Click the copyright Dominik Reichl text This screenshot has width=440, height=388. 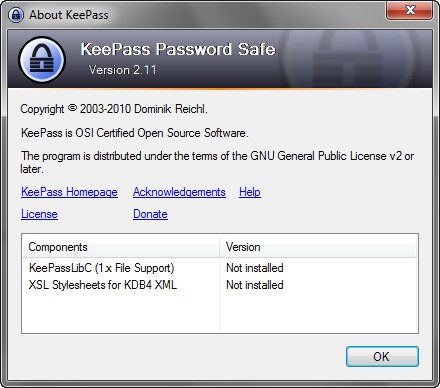[x=114, y=109]
